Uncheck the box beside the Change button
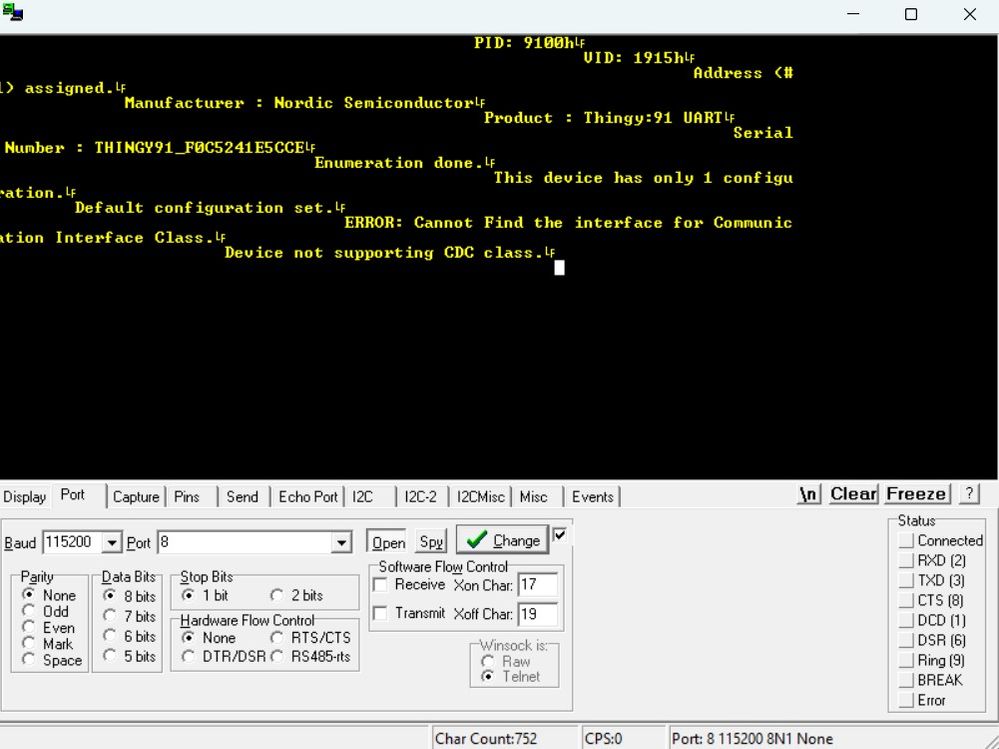This screenshot has width=999, height=749. [x=559, y=535]
